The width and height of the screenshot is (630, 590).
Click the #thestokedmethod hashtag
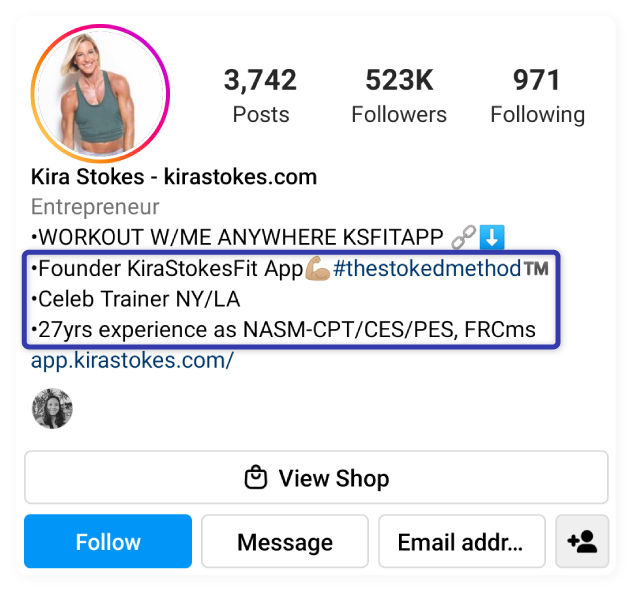tap(427, 269)
